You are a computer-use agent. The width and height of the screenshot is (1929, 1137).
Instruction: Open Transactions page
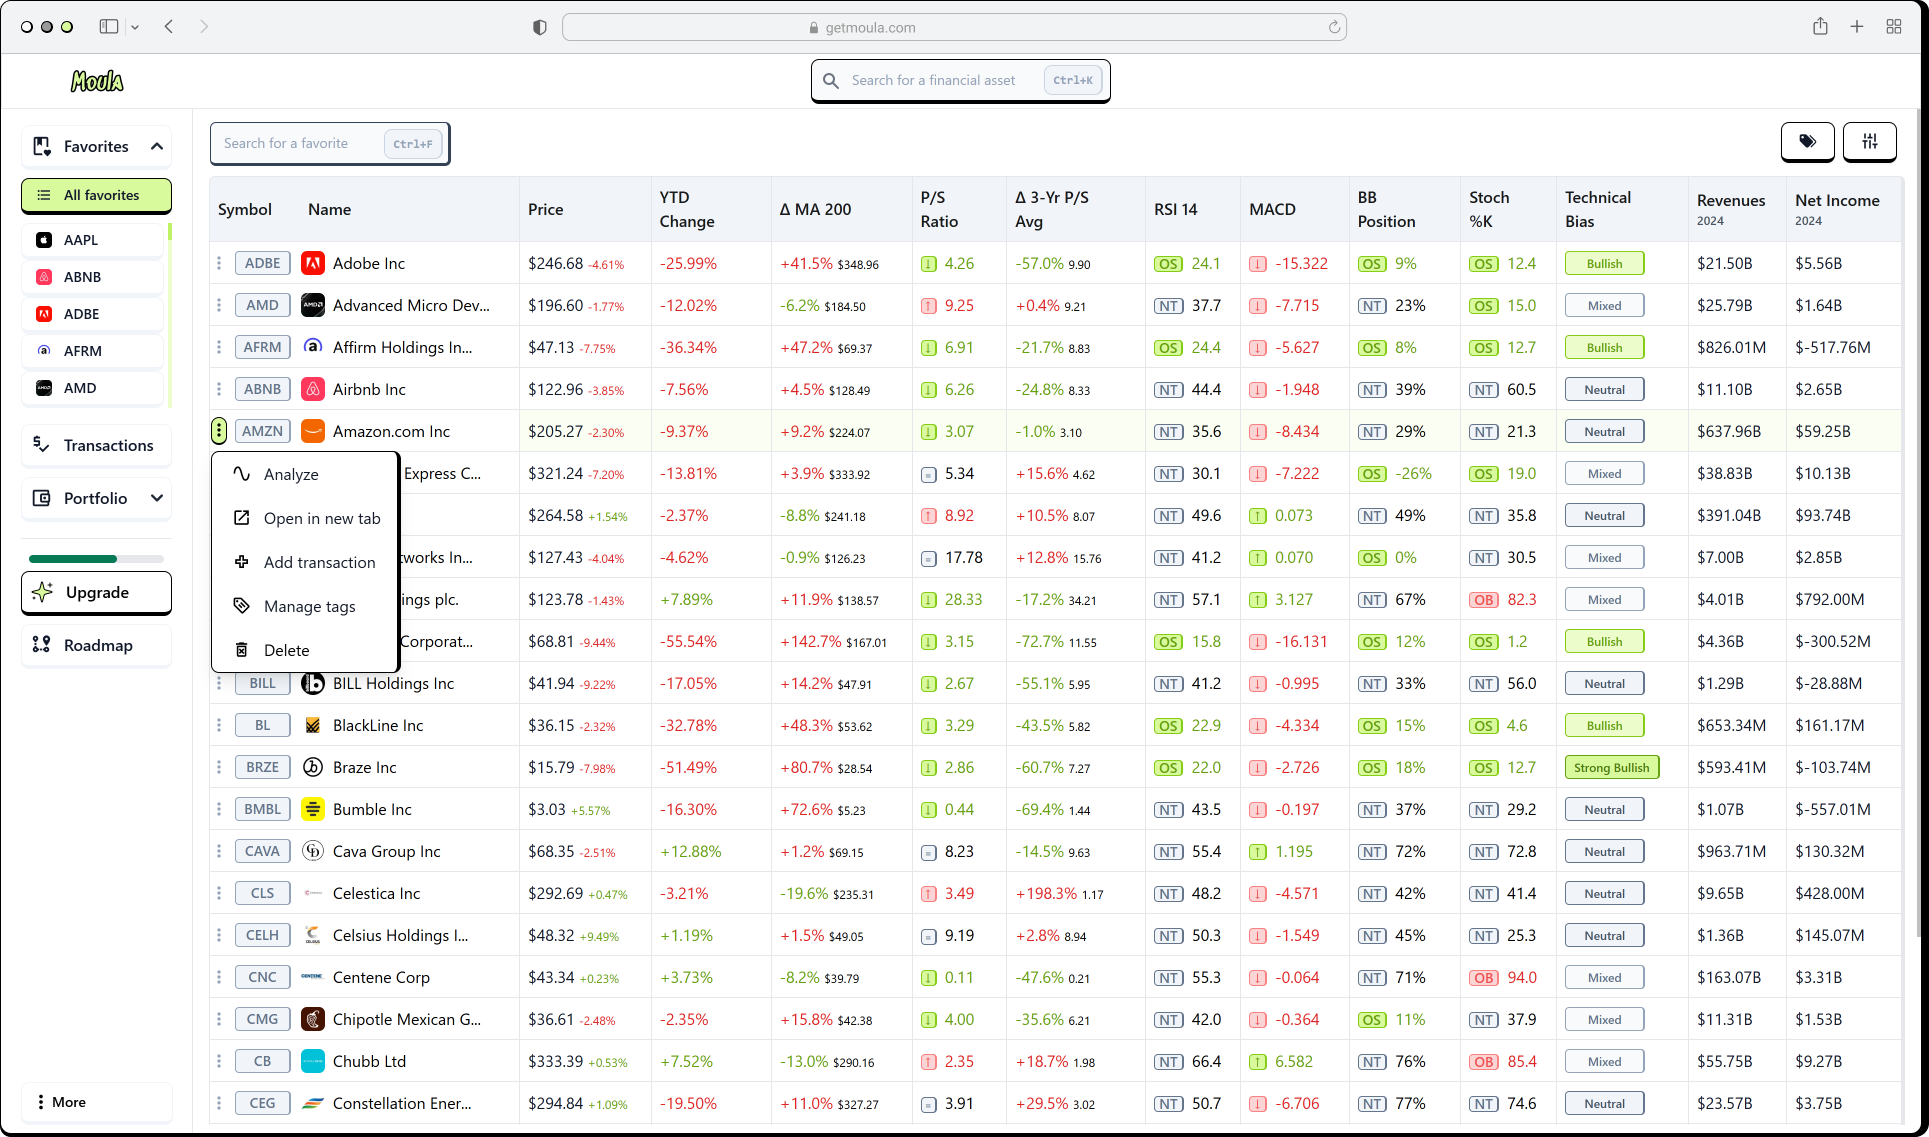(96, 445)
